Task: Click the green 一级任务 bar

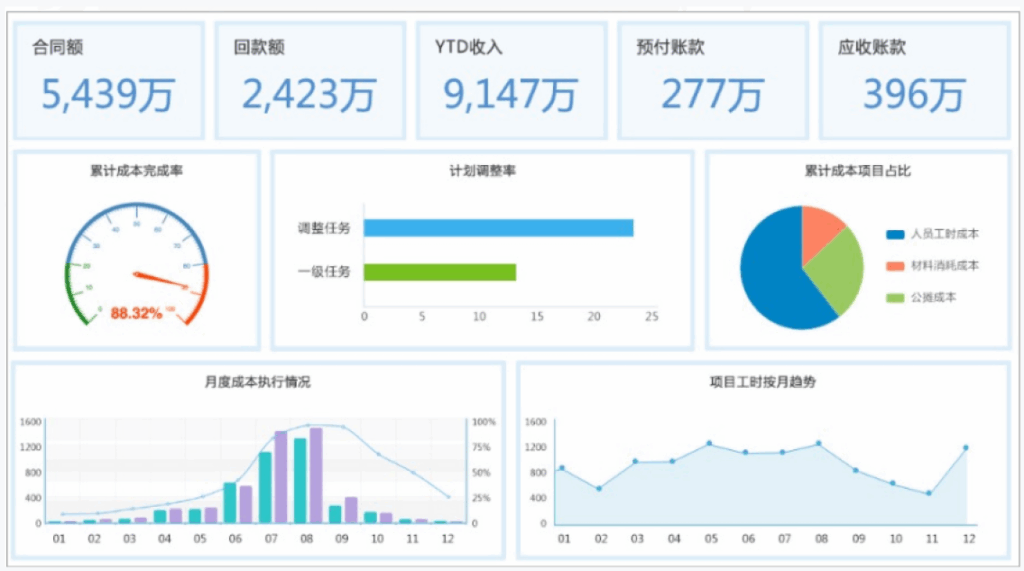Action: 440,272
